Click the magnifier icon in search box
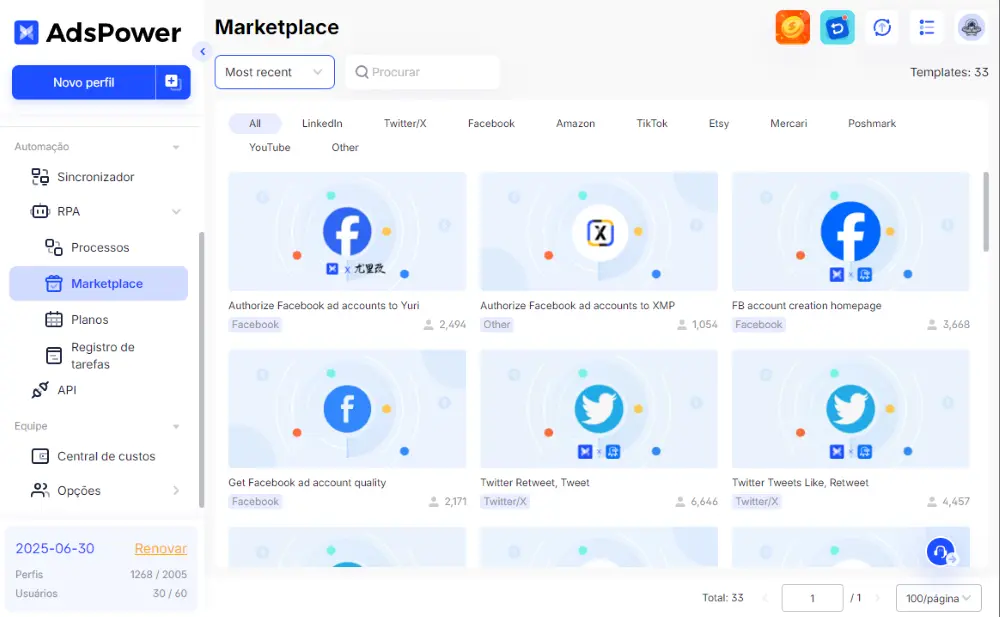 tap(362, 72)
